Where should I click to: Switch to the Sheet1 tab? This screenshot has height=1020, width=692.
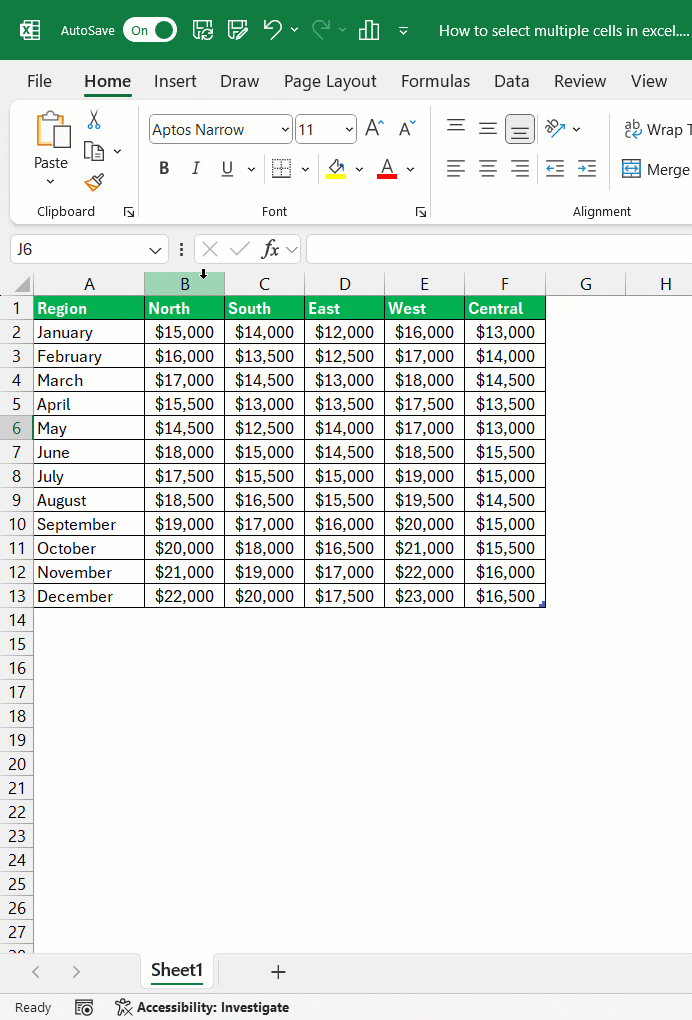click(x=177, y=971)
